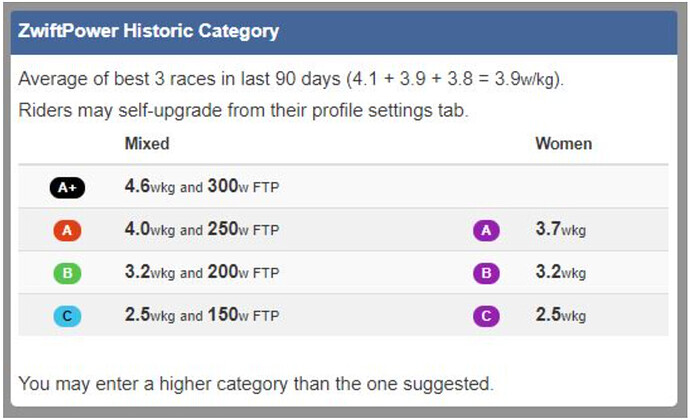Image resolution: width=690 pixels, height=420 pixels.
Task: Click the purple Women C badge
Action: click(x=486, y=316)
